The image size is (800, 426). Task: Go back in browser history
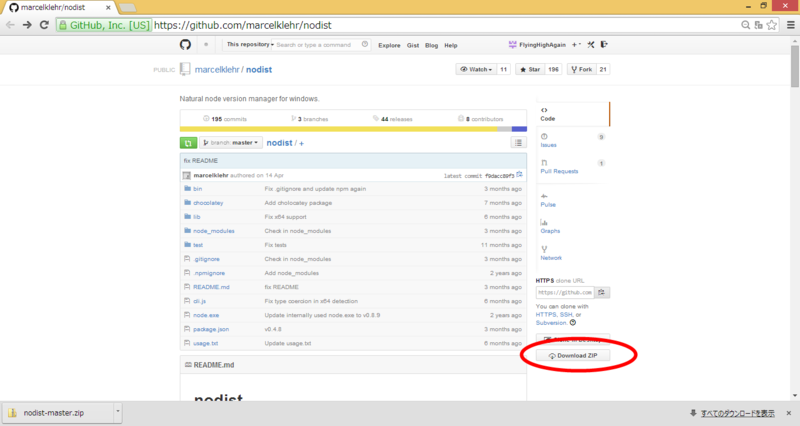point(10,25)
